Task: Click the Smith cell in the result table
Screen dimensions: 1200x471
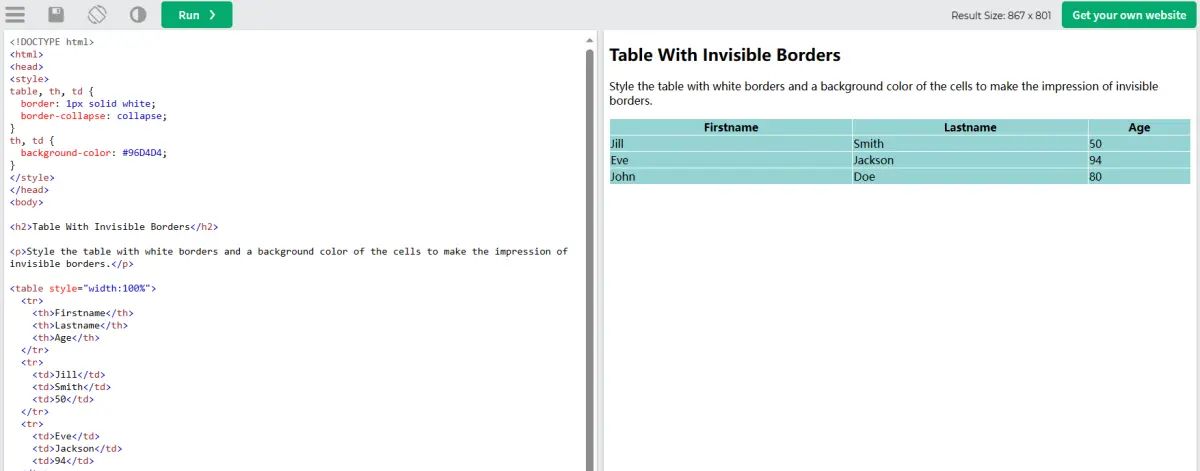Action: (x=868, y=144)
